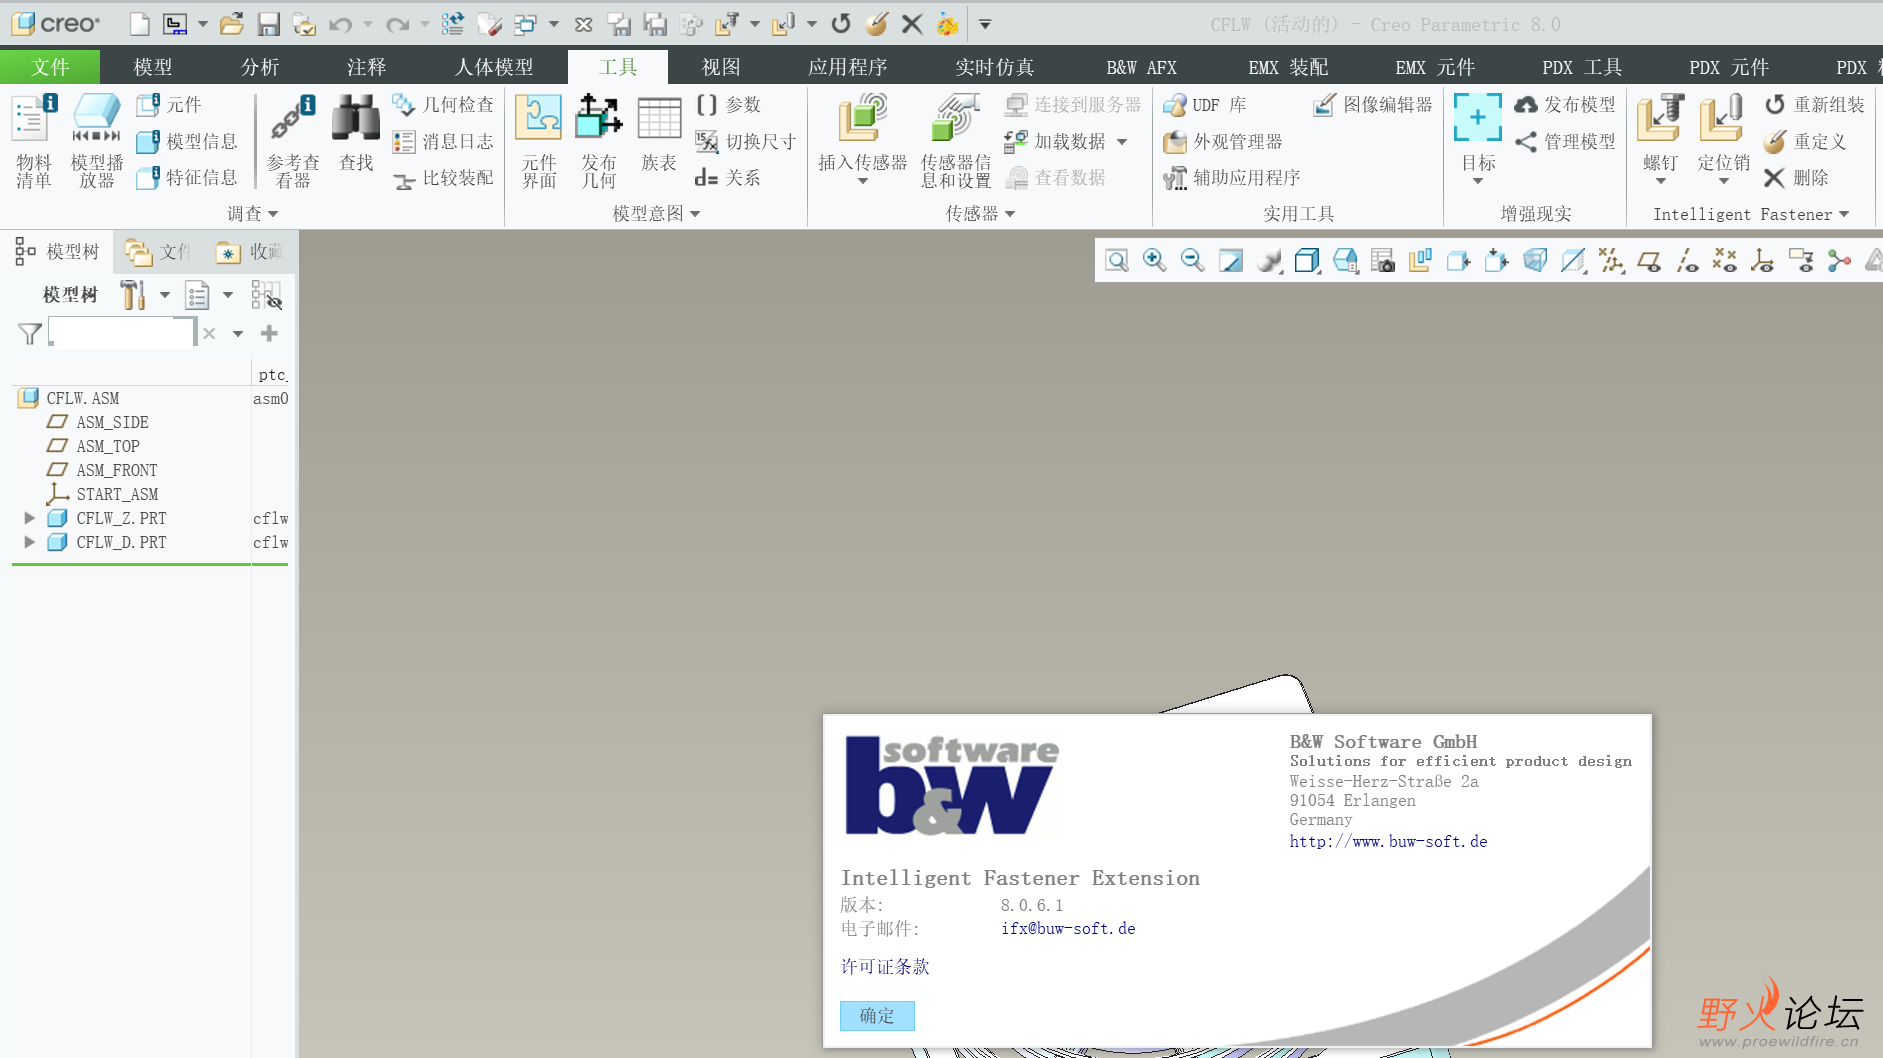1883x1058 pixels.
Task: Open the 定位销 dowel pin dropdown arrow
Action: 1724,182
